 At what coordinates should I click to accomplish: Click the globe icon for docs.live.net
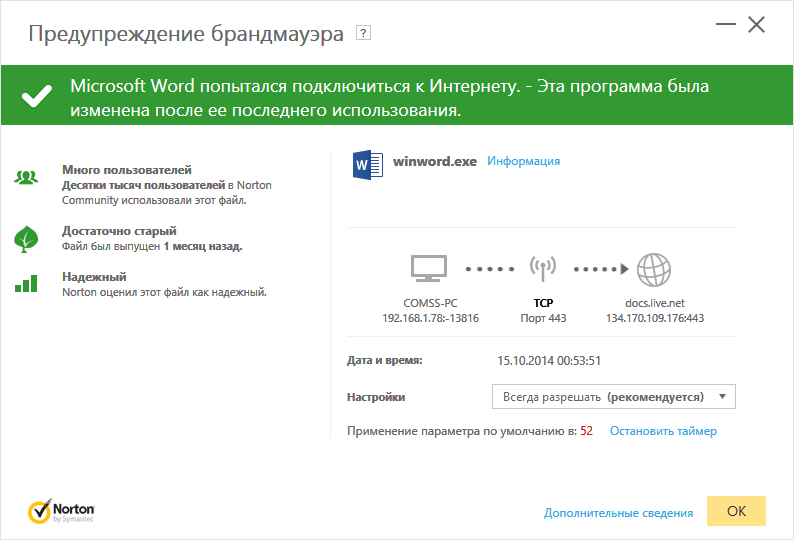[x=654, y=269]
